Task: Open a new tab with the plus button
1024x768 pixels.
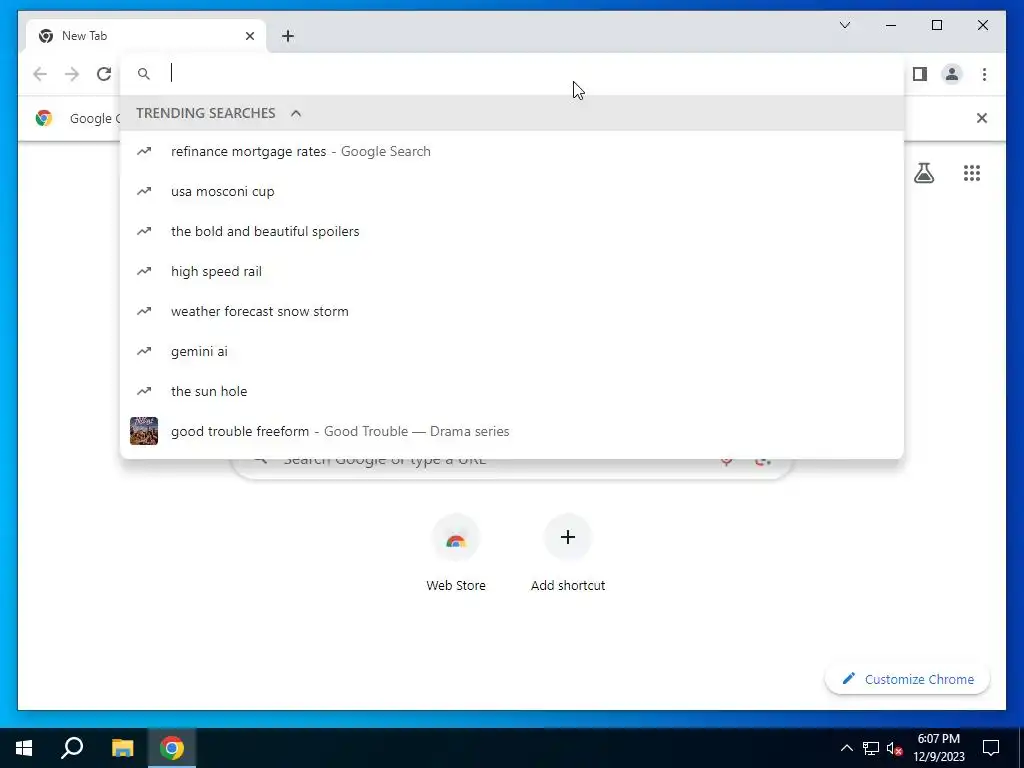Action: click(288, 36)
